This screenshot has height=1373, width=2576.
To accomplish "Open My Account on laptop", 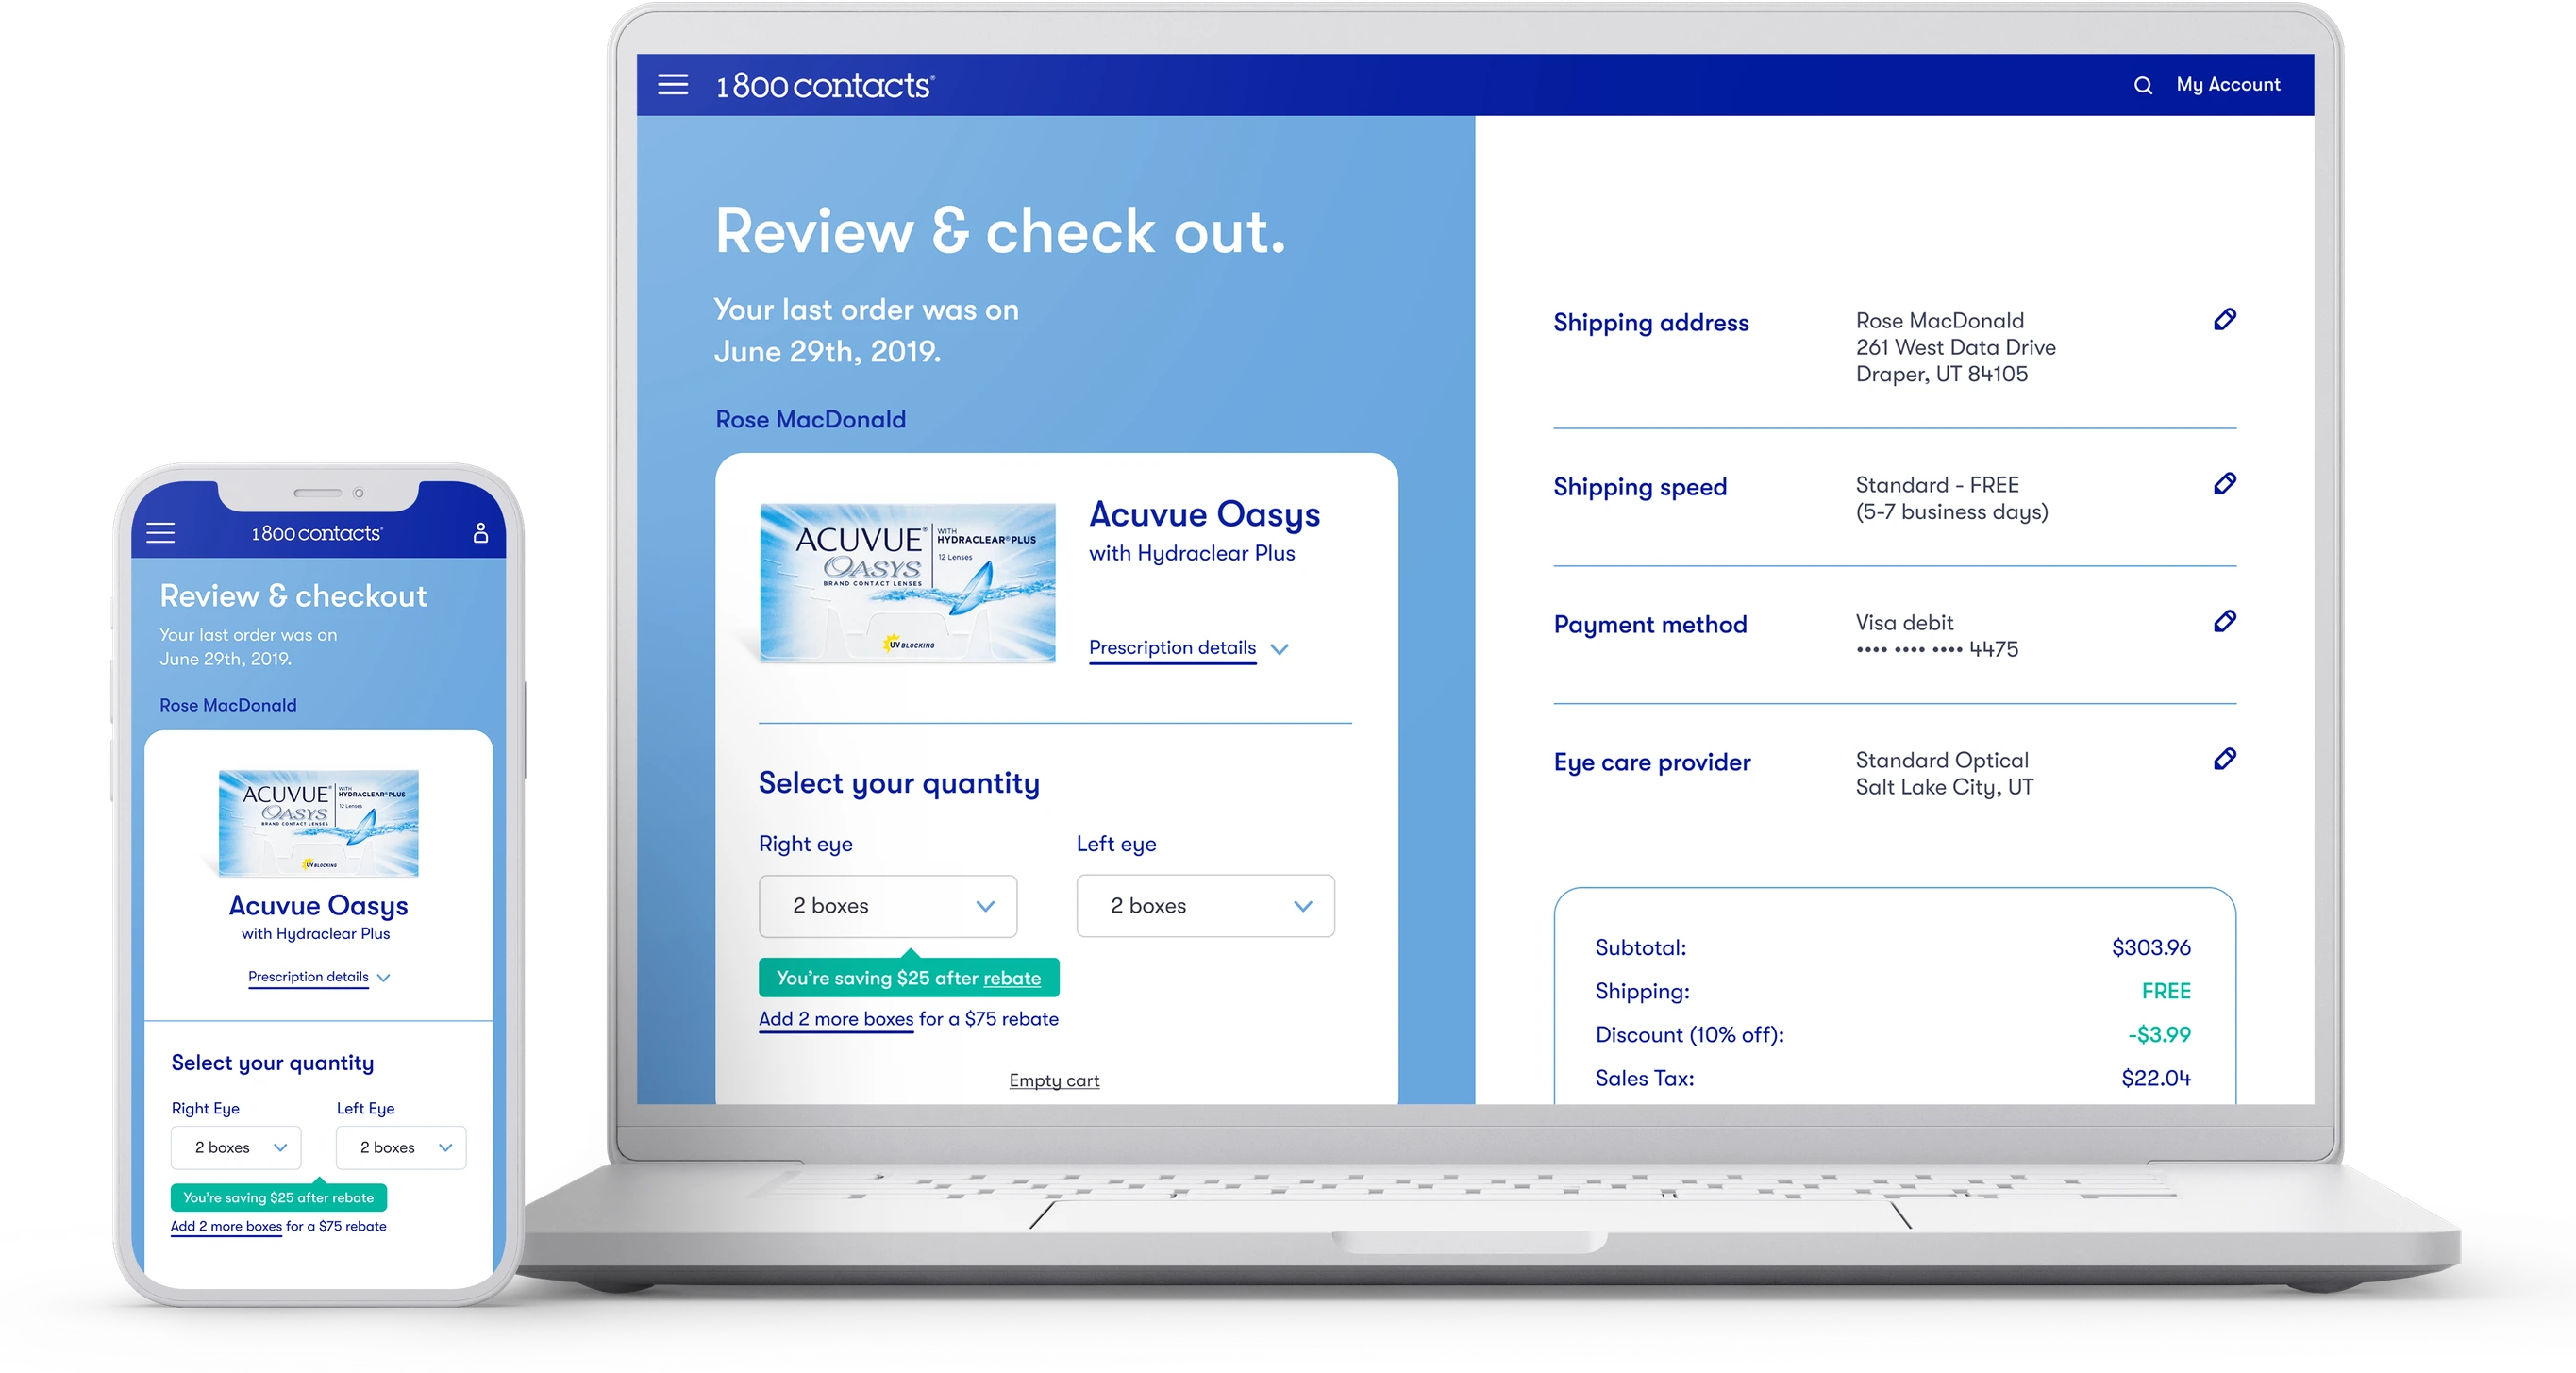I will 2228,85.
